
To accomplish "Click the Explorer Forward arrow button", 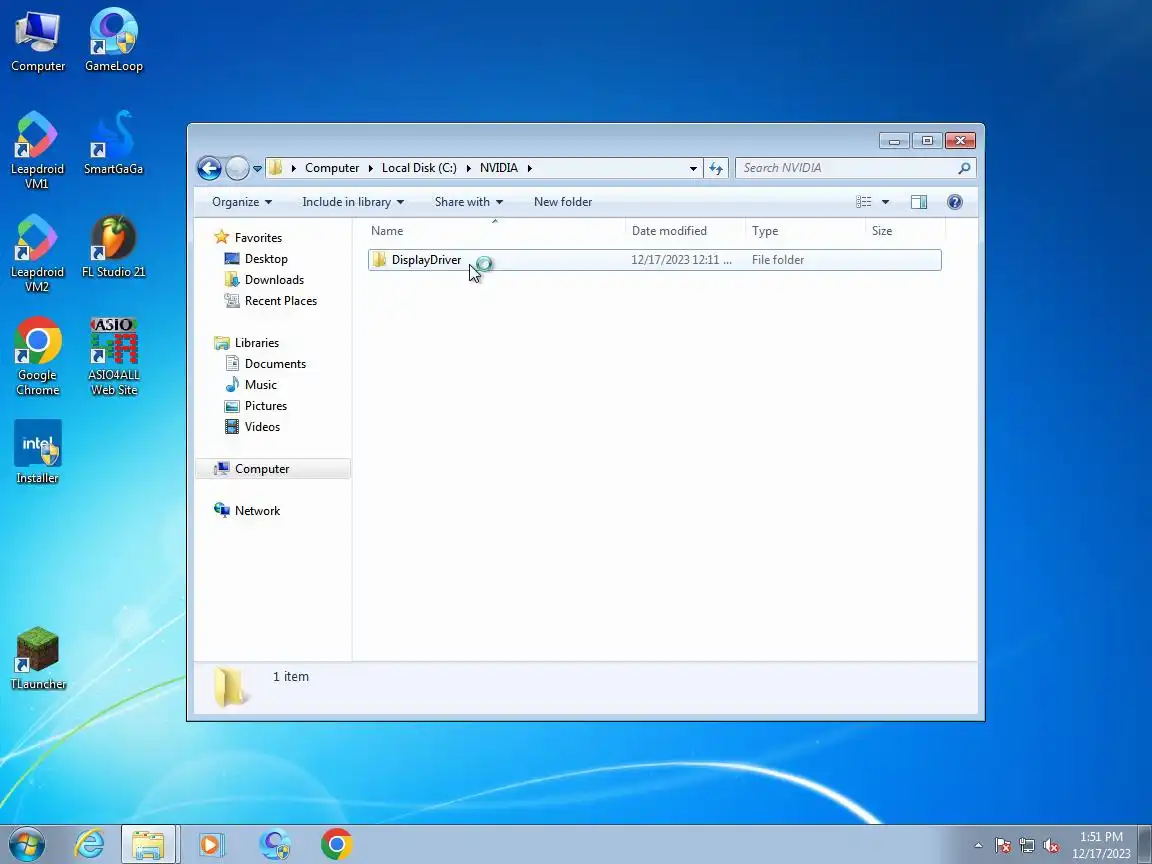I will (x=237, y=168).
